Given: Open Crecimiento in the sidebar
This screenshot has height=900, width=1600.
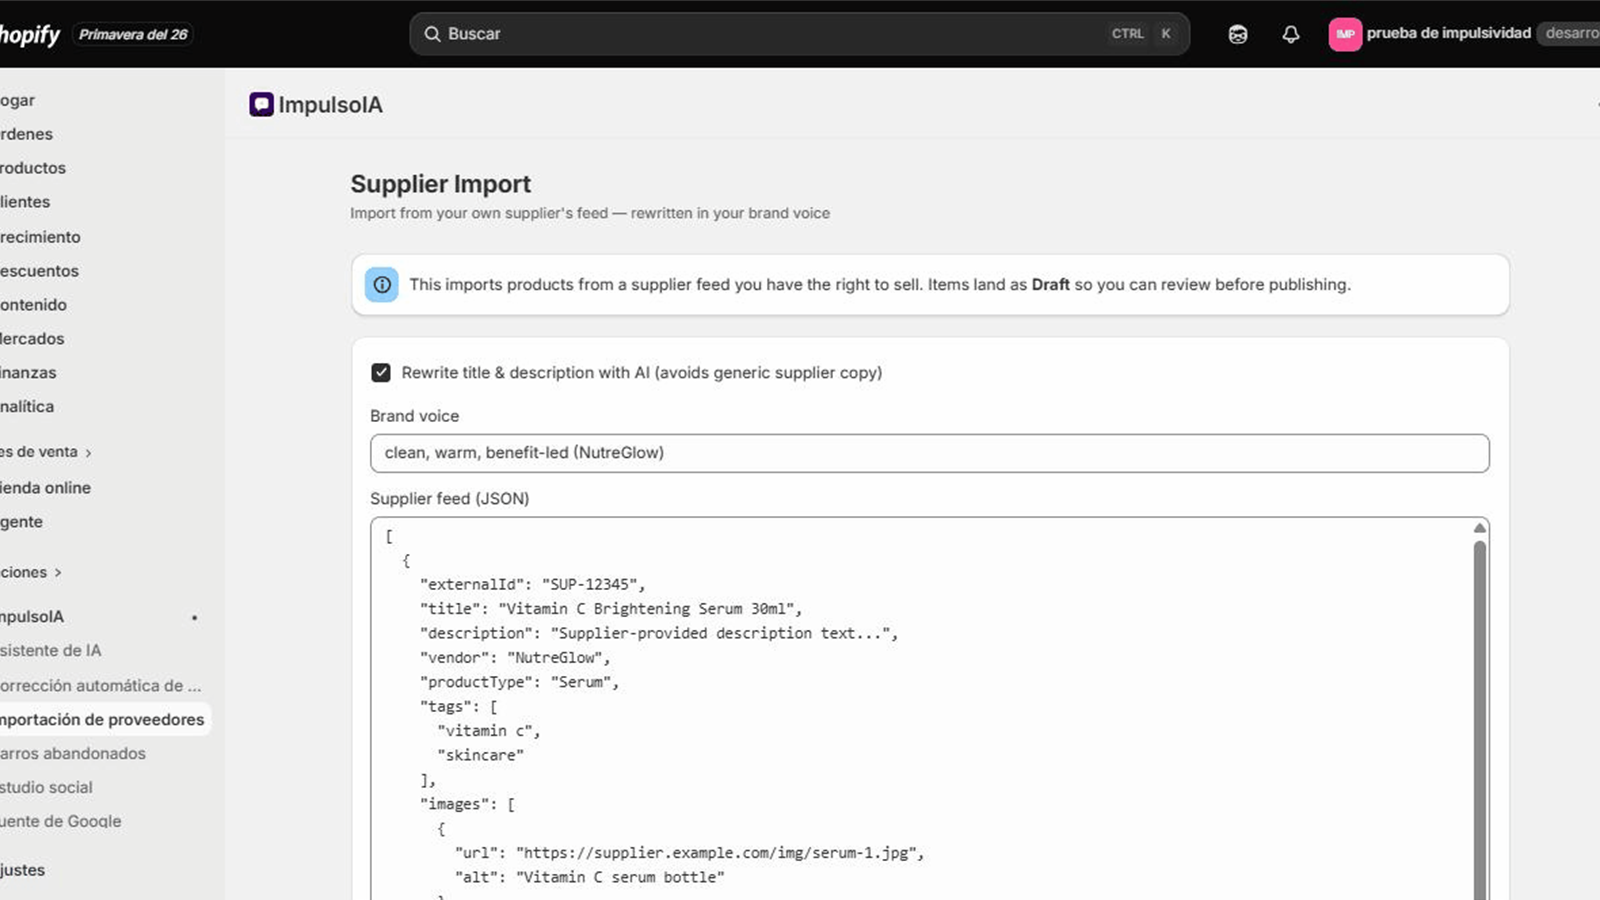Looking at the screenshot, I should tap(40, 237).
